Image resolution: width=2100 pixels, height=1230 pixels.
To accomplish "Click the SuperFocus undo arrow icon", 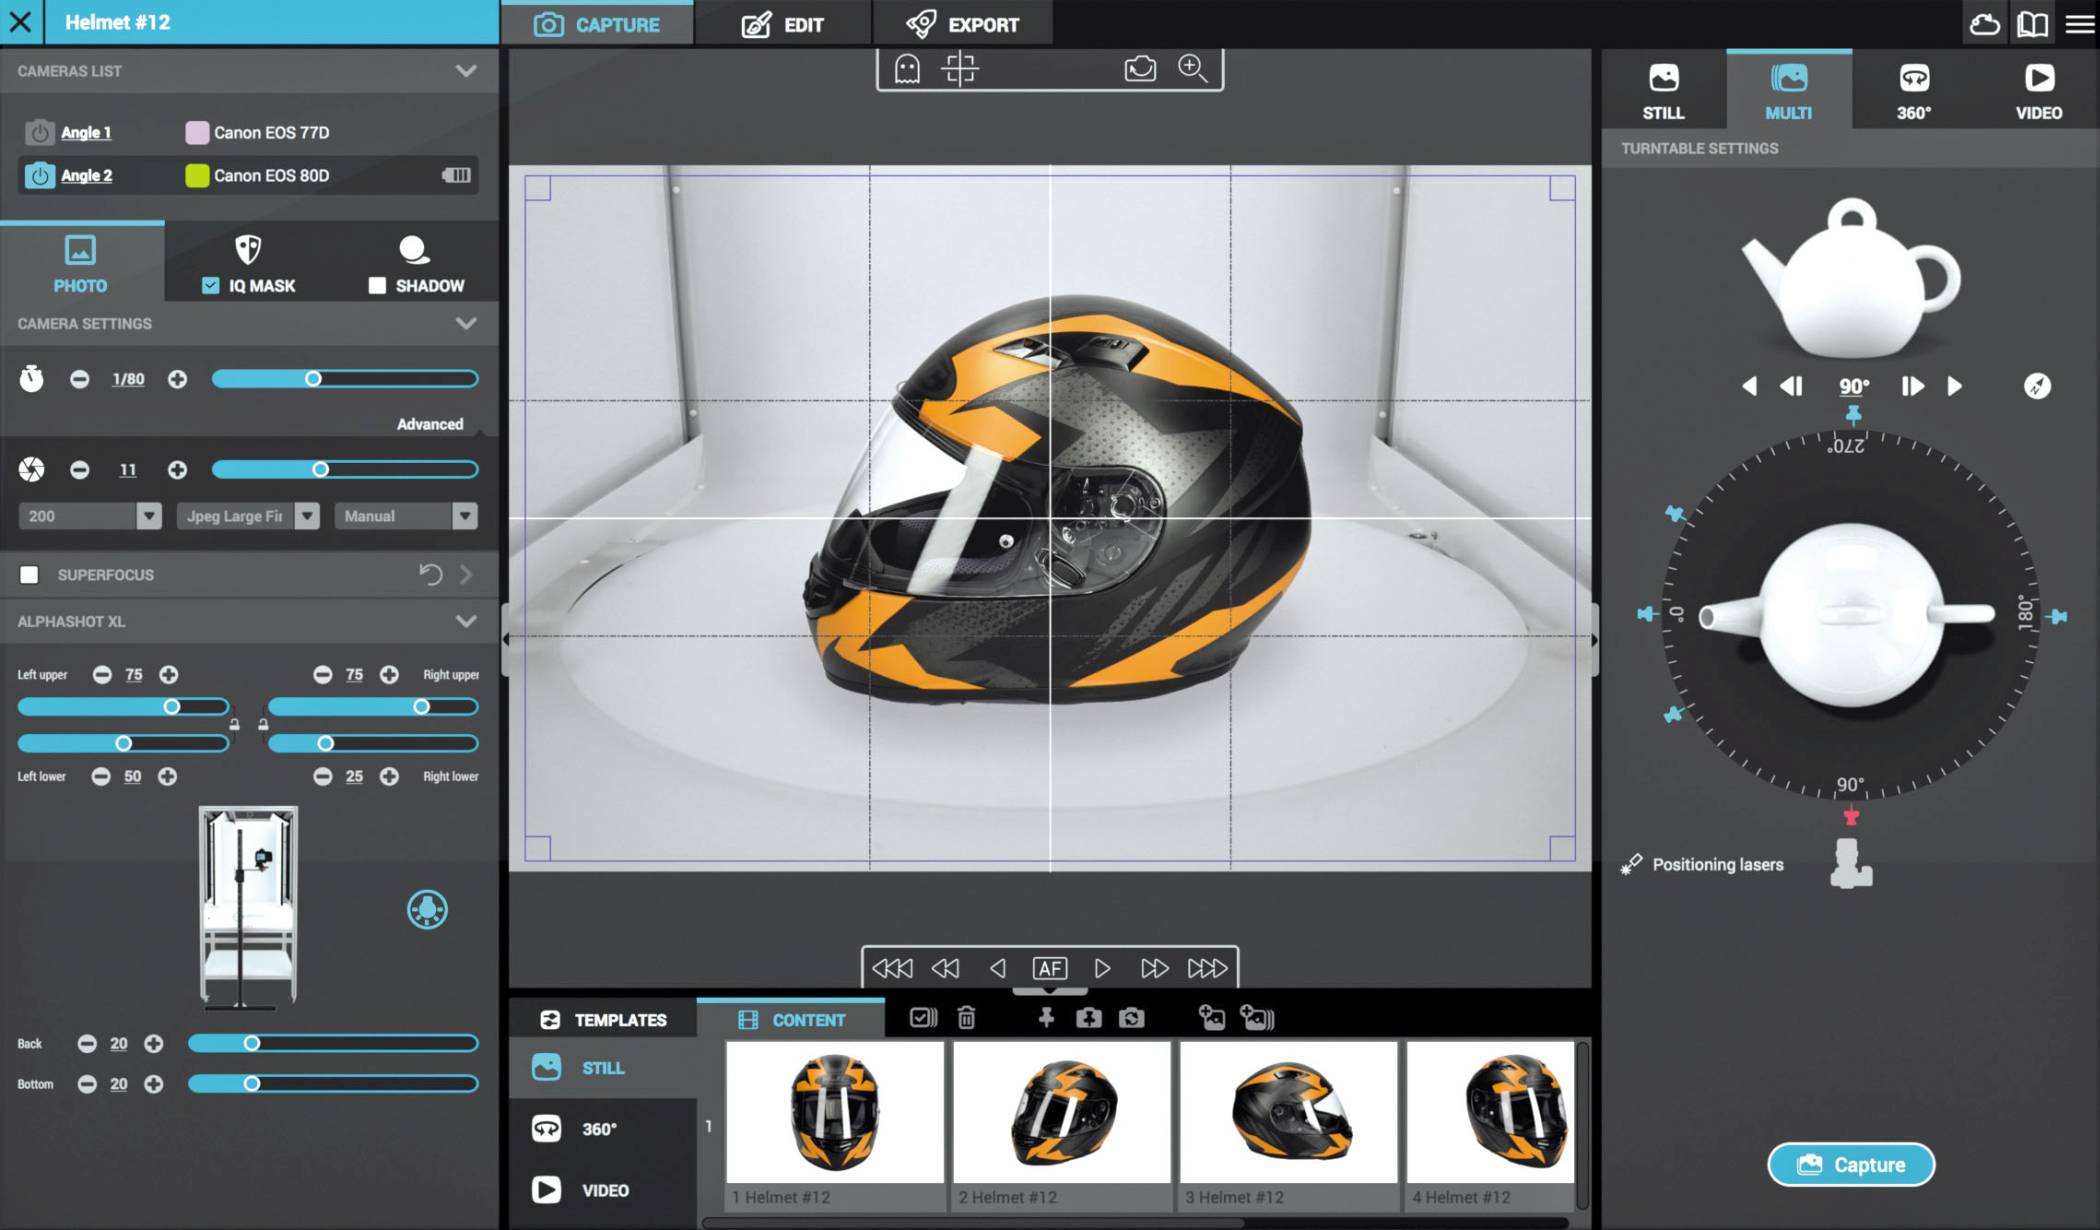I will point(430,574).
